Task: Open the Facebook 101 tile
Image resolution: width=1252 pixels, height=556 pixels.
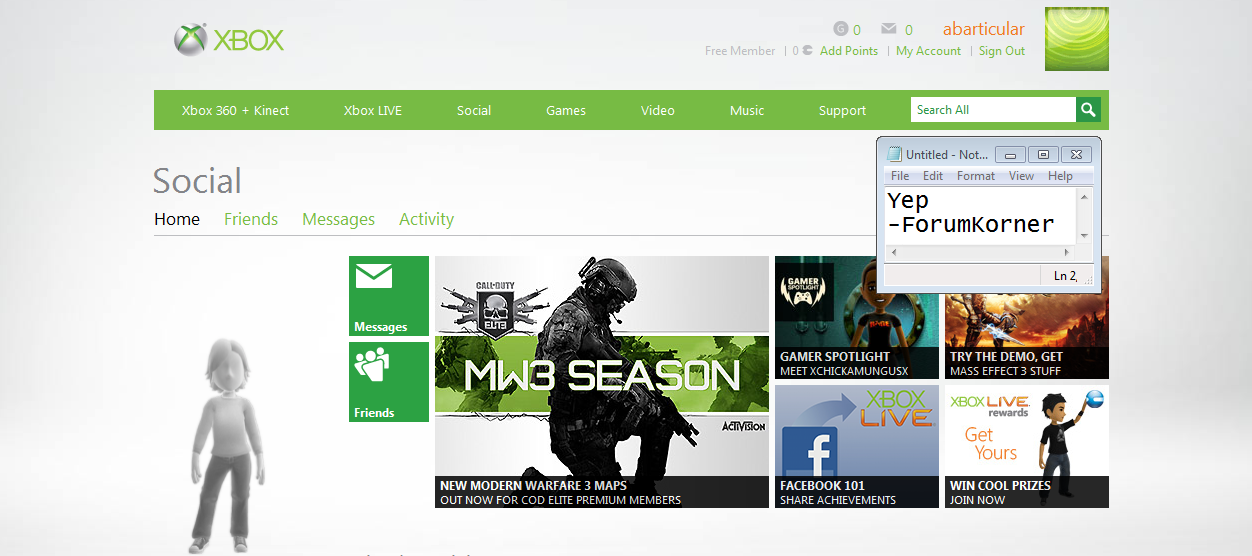Action: click(857, 446)
